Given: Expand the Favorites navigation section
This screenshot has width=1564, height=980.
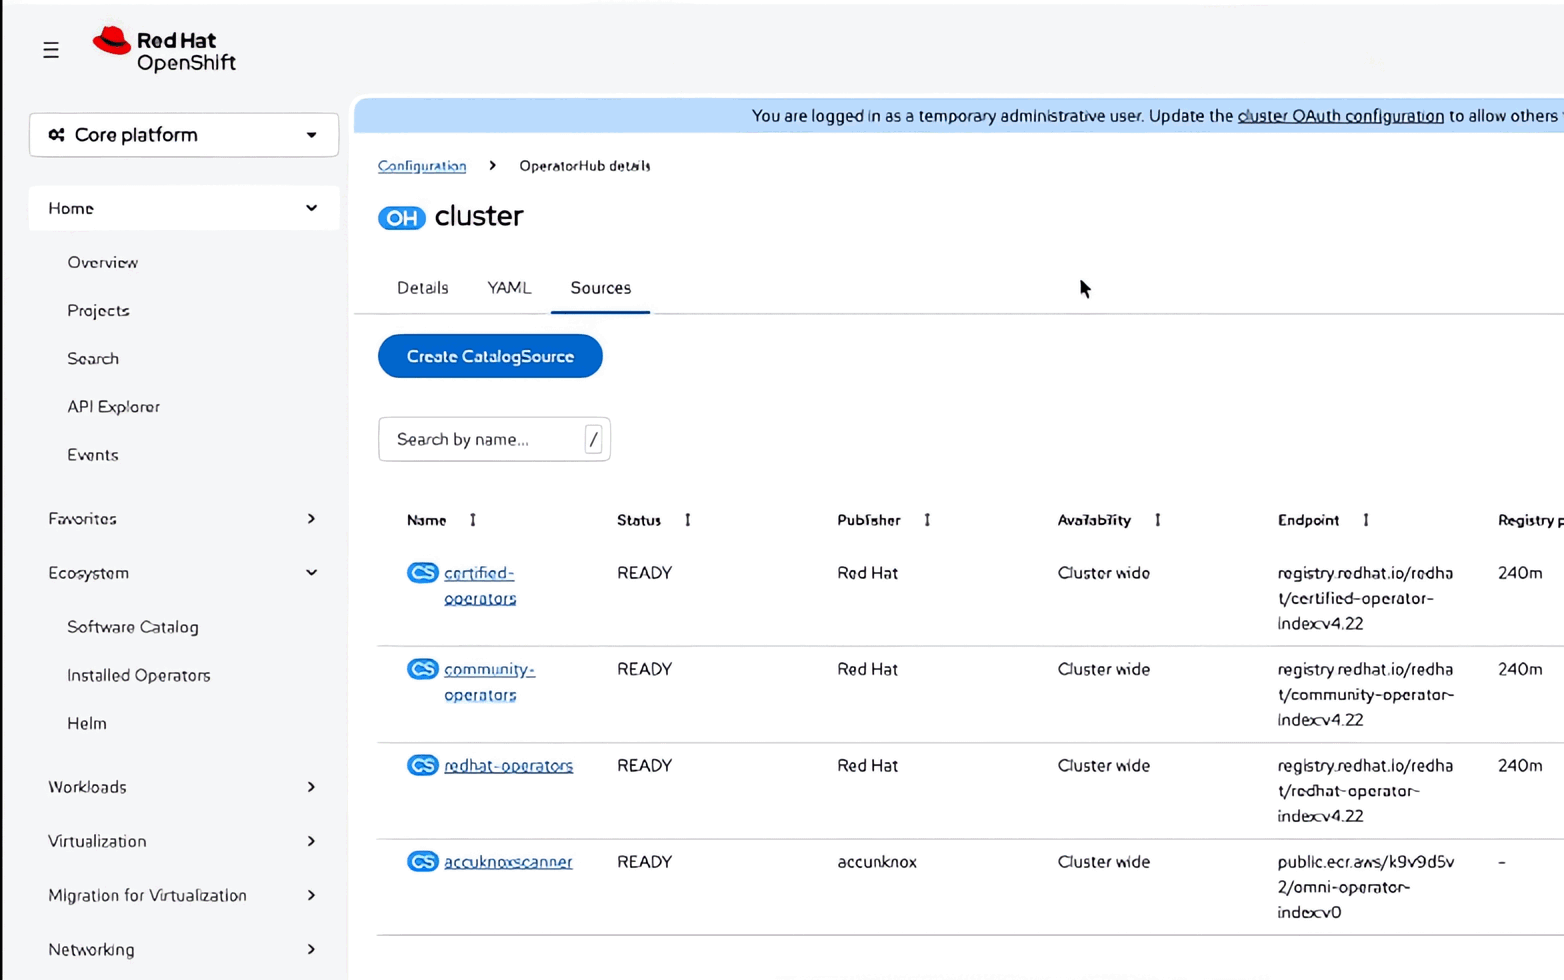Looking at the screenshot, I should click(x=184, y=519).
